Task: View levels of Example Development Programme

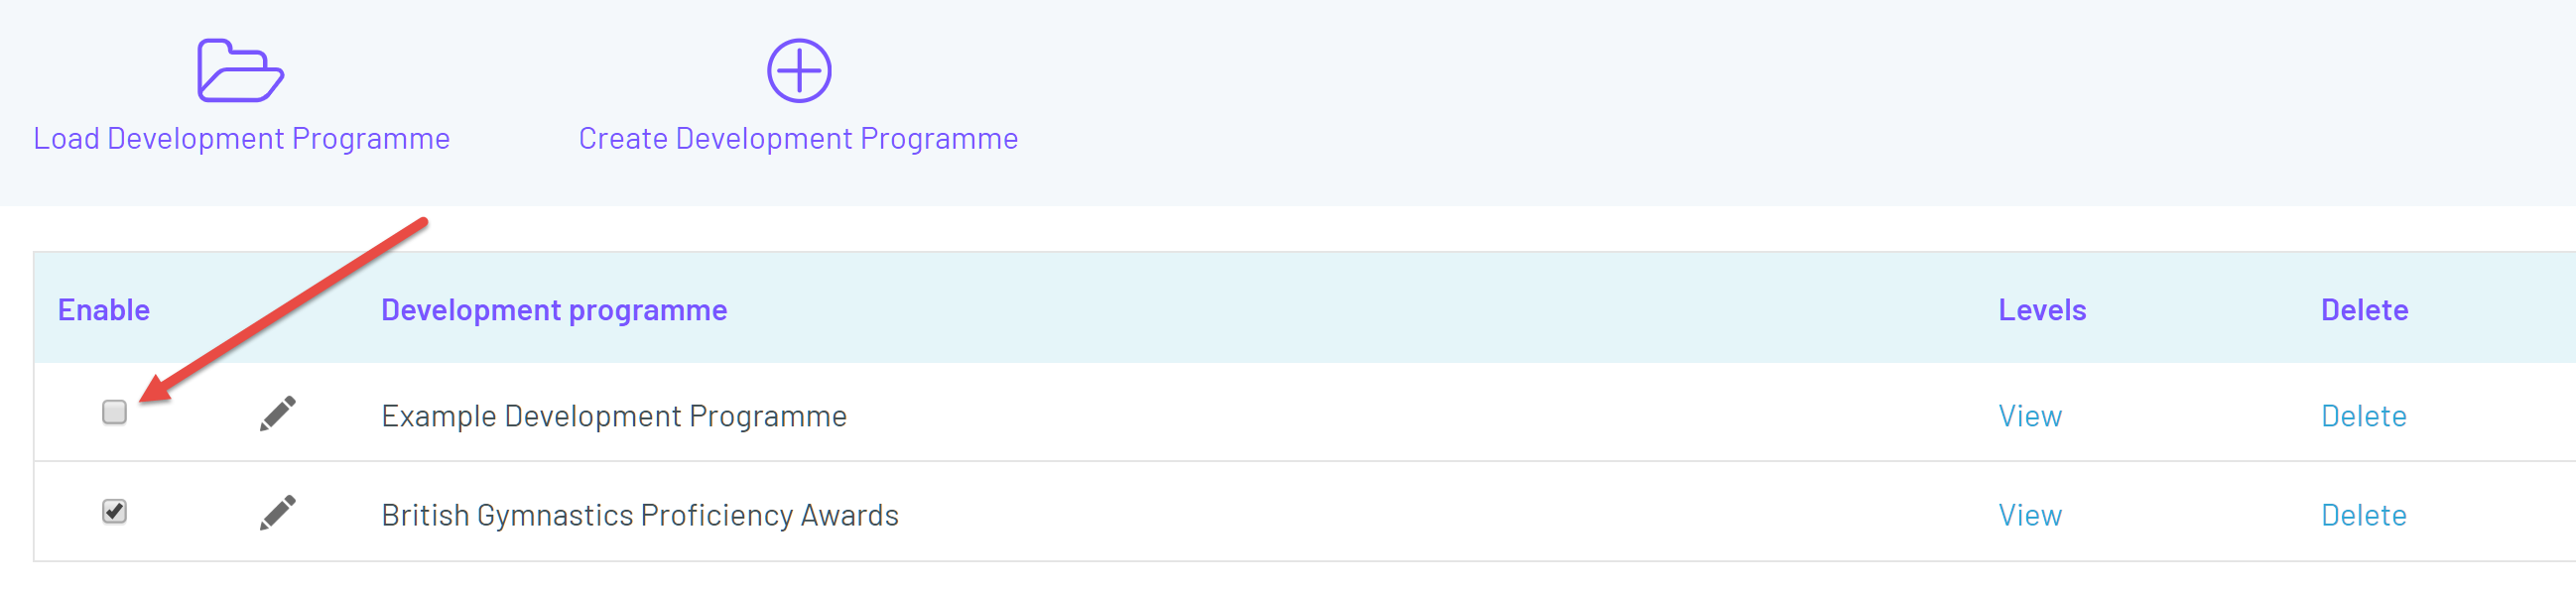Action: click(2029, 415)
